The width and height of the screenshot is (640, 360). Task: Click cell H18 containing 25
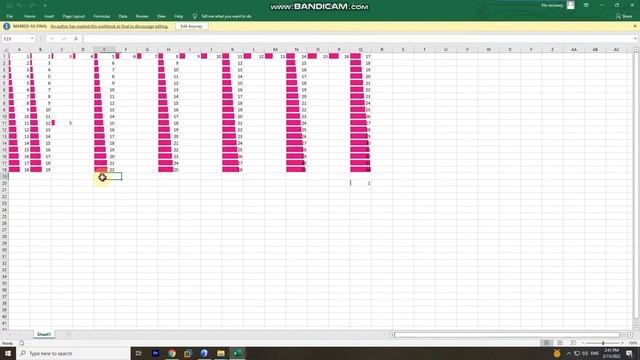pos(168,169)
